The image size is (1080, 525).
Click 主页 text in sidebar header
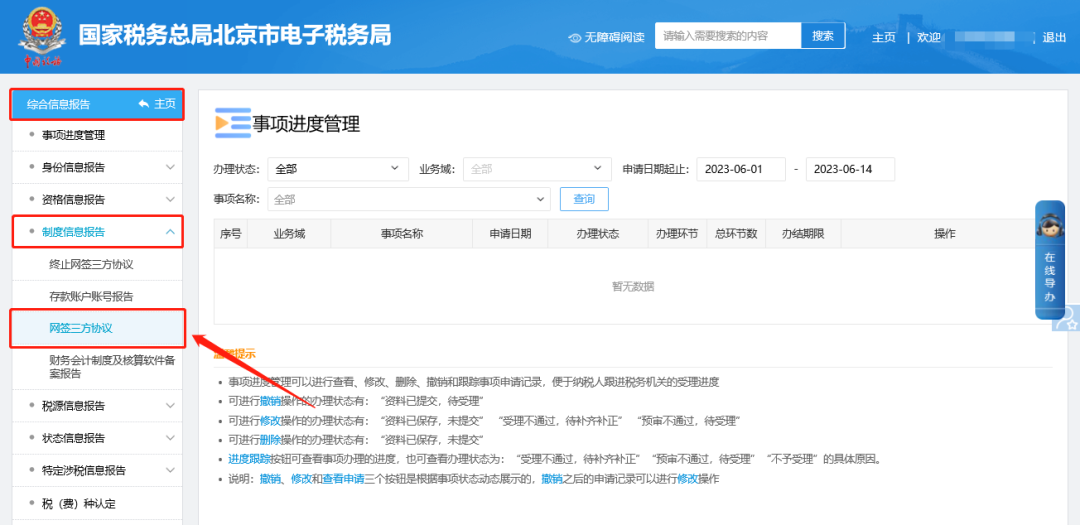(x=165, y=104)
